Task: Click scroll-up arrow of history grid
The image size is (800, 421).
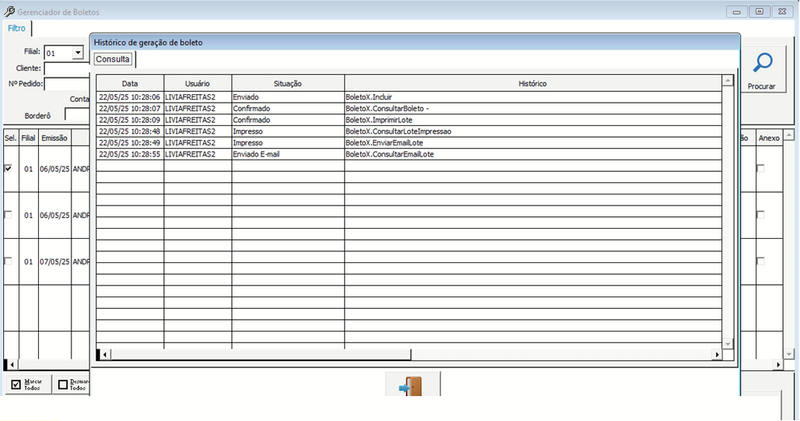Action: 728,81
